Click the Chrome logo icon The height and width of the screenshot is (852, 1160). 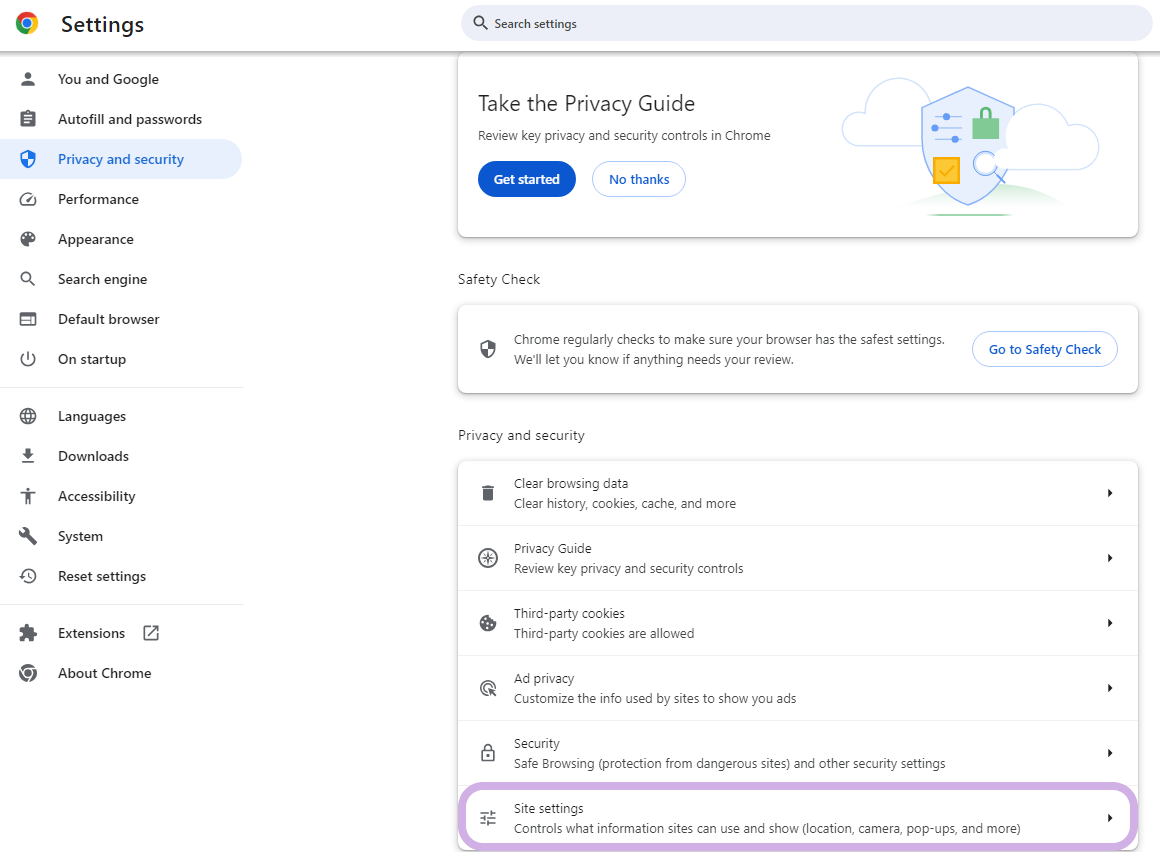point(27,24)
